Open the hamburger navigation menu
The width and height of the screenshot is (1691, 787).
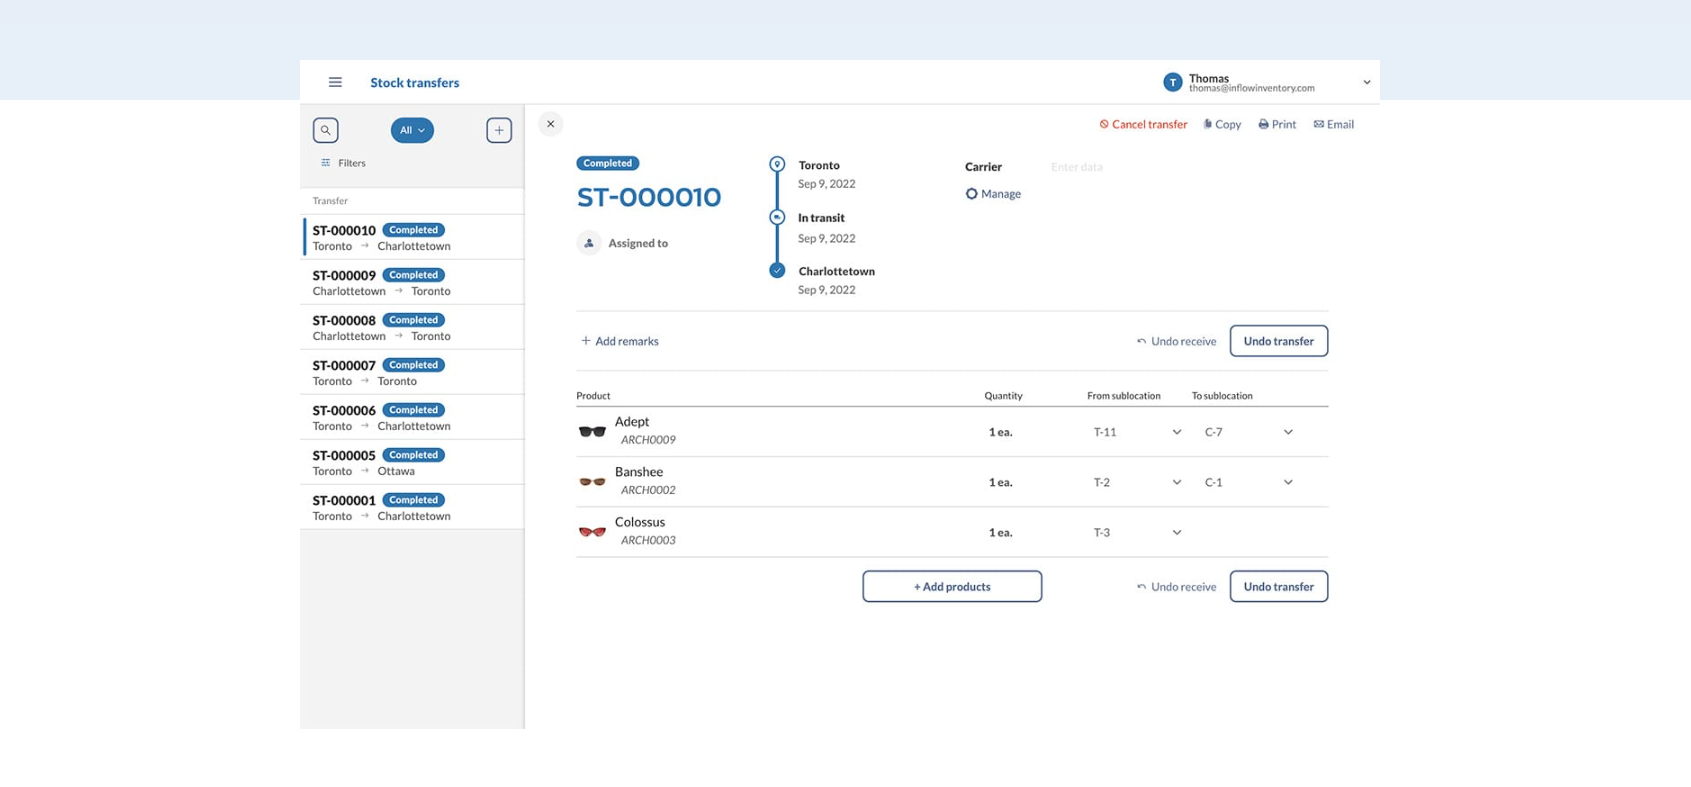[x=335, y=83]
